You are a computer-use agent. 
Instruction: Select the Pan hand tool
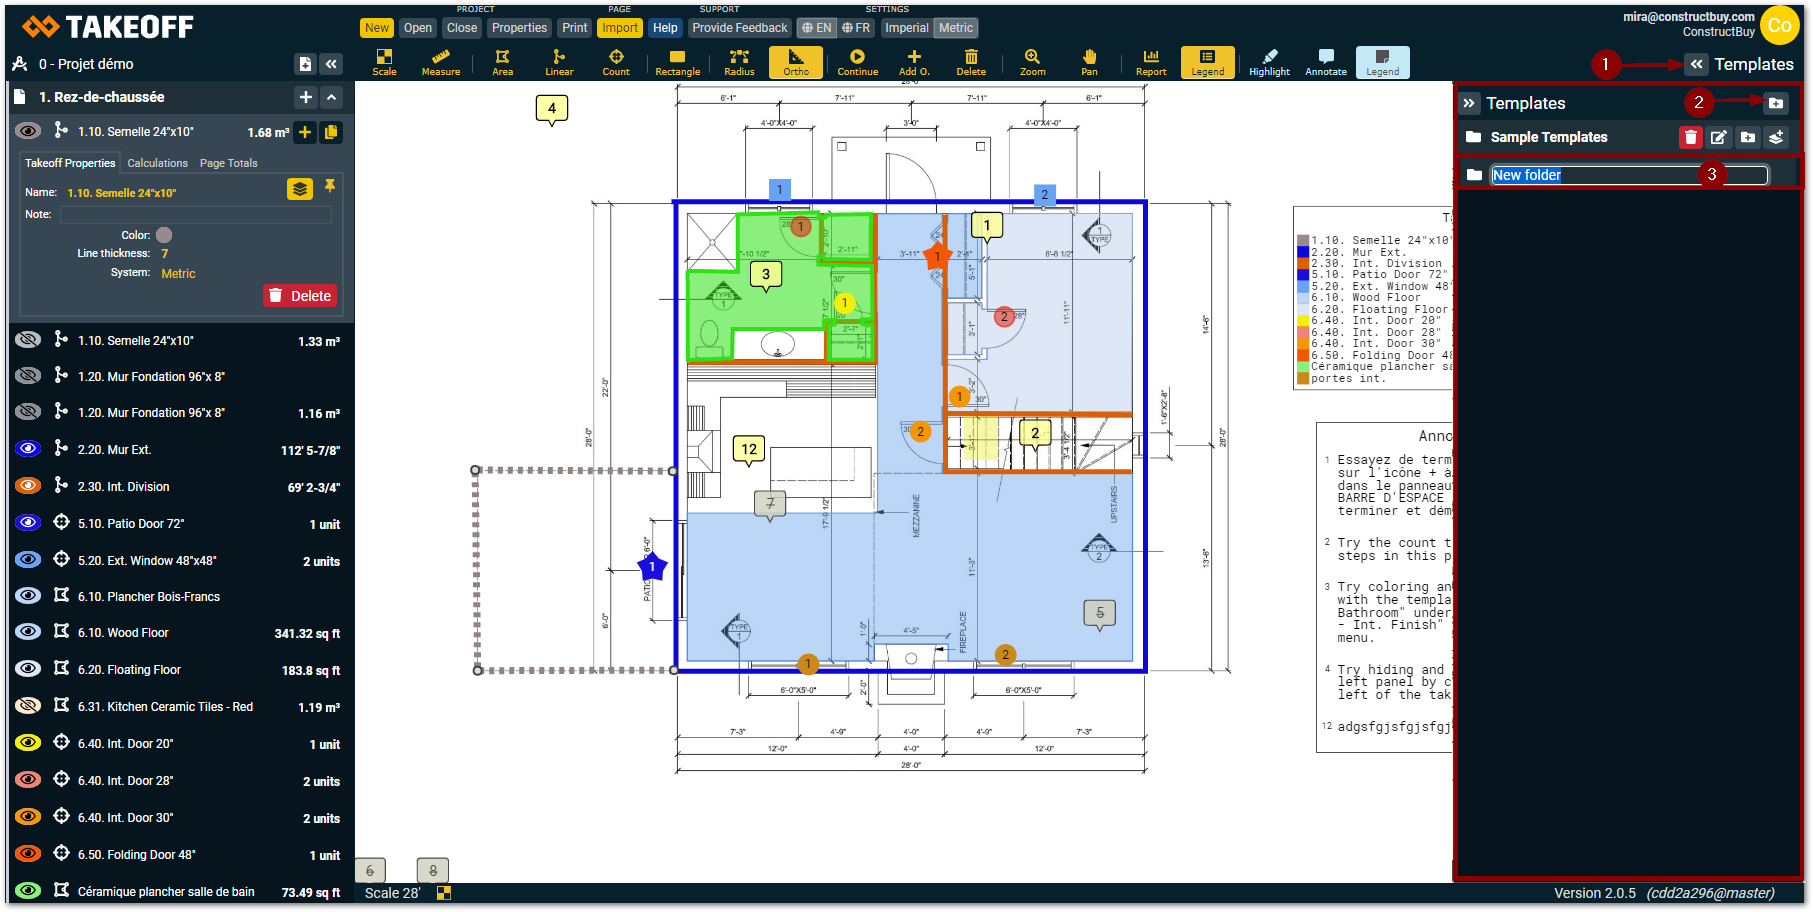click(x=1089, y=62)
